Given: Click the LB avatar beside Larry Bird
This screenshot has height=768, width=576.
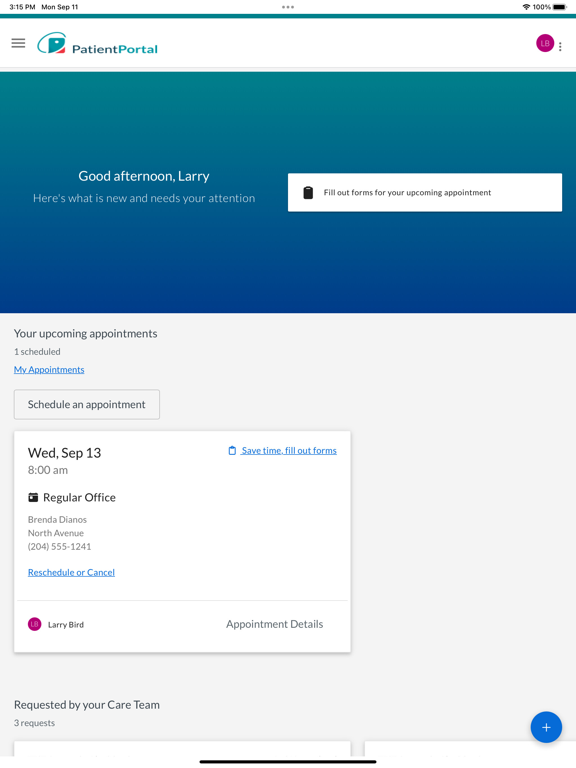Looking at the screenshot, I should (x=34, y=624).
